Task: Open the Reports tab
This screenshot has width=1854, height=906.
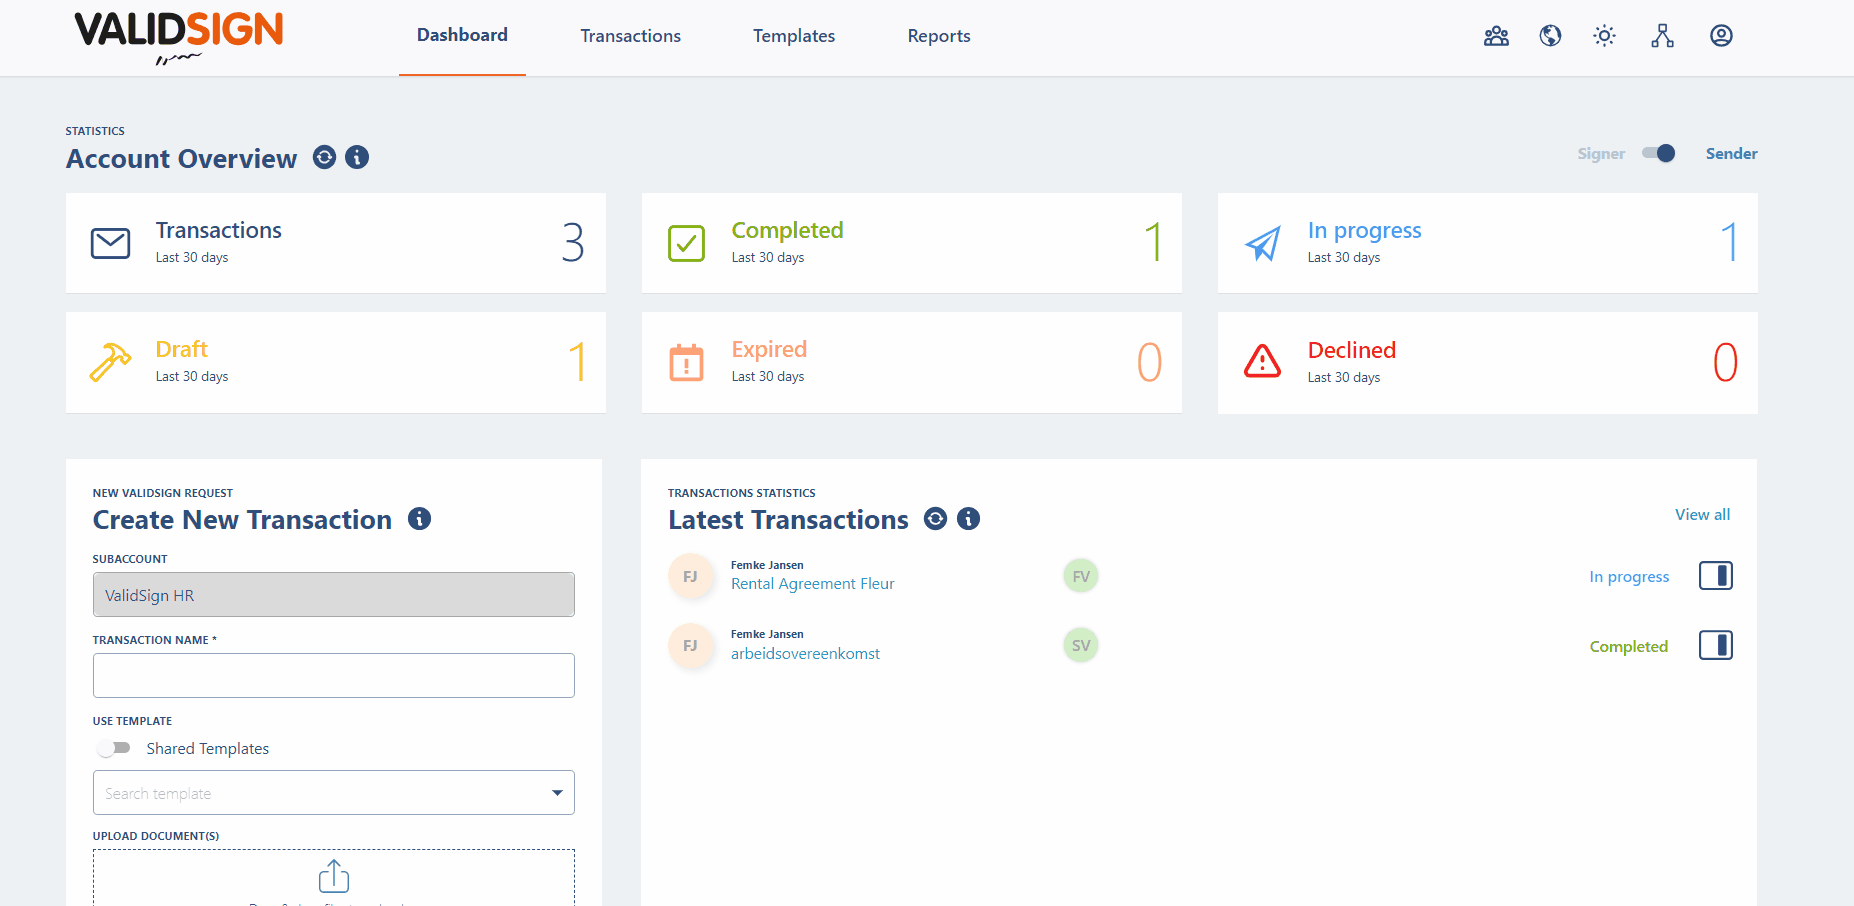Action: [x=938, y=35]
